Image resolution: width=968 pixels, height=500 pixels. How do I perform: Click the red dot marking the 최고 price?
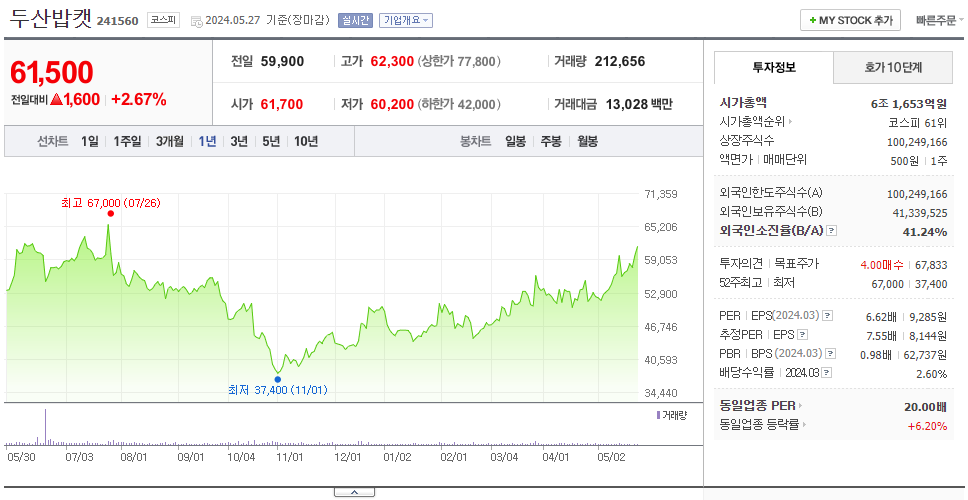pos(111,214)
